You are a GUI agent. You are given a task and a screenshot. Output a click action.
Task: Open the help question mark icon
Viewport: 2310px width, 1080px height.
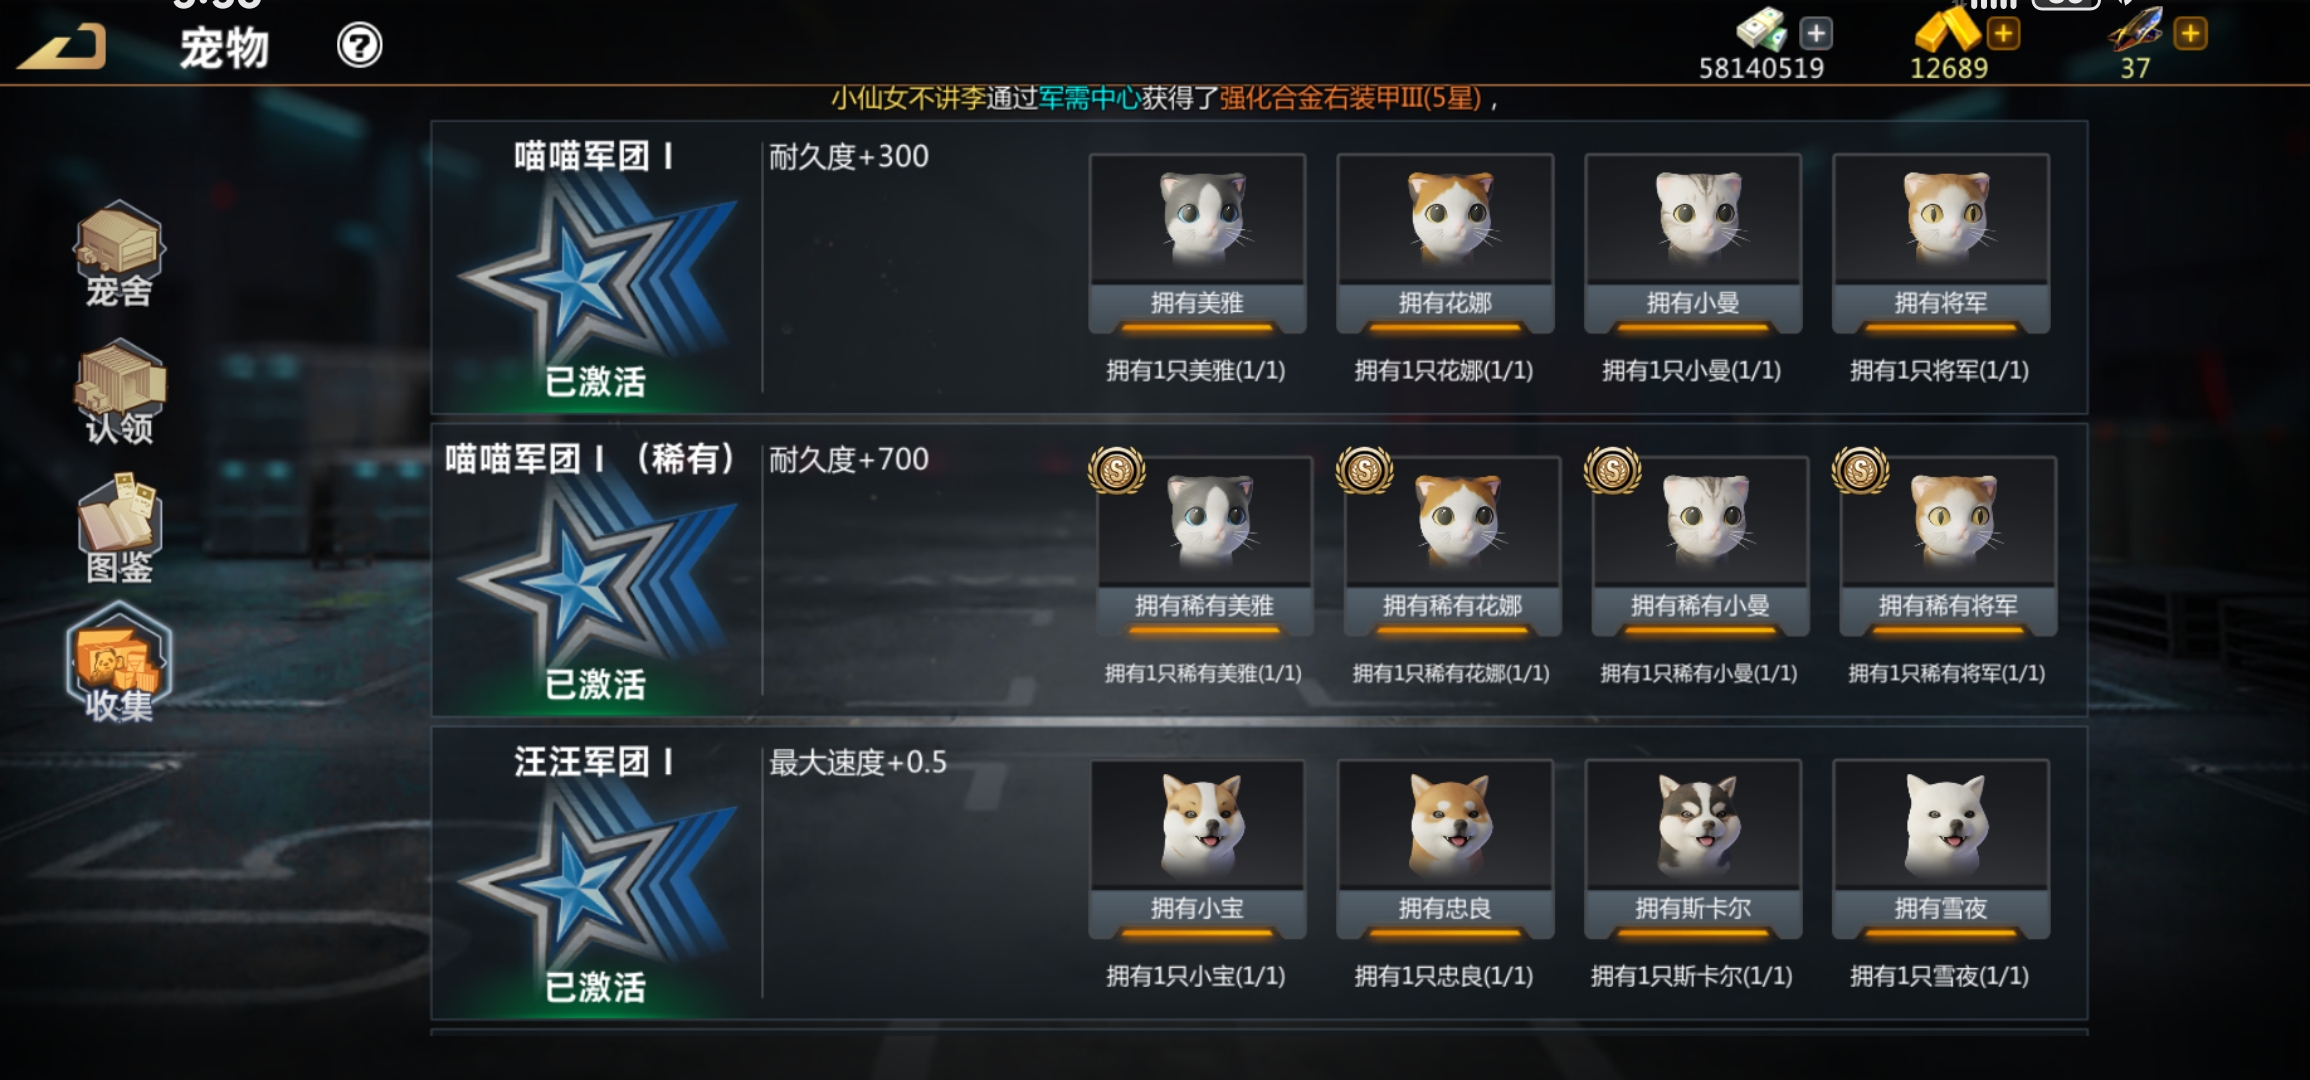click(359, 46)
